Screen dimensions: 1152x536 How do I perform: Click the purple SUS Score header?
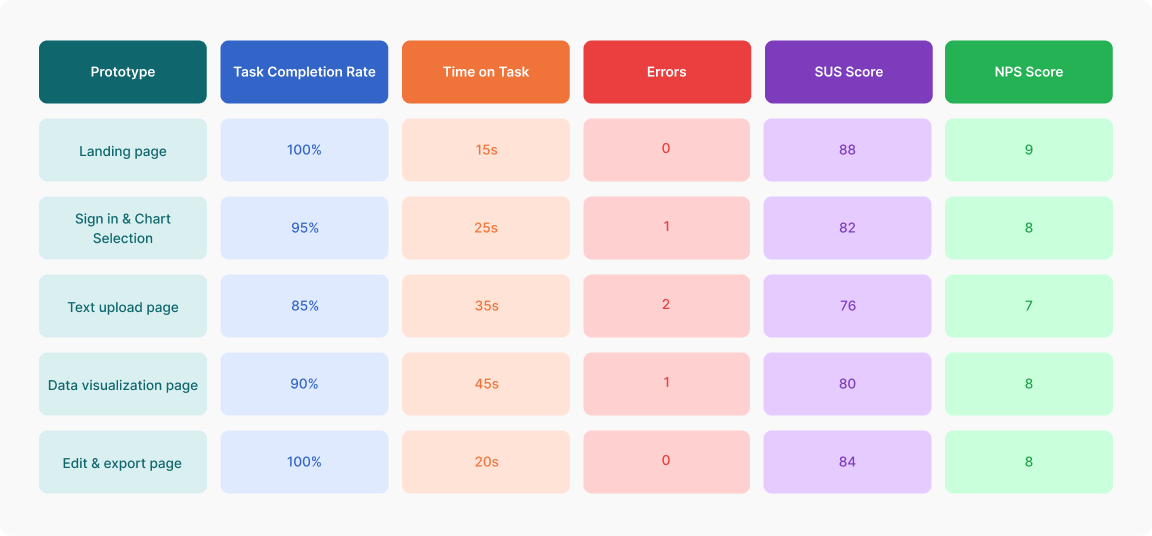(848, 72)
